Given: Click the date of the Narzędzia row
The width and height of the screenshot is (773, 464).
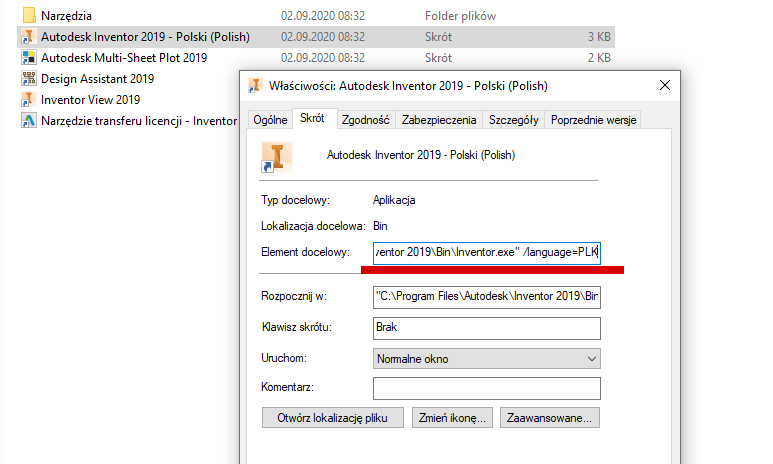Looking at the screenshot, I should coord(323,16).
